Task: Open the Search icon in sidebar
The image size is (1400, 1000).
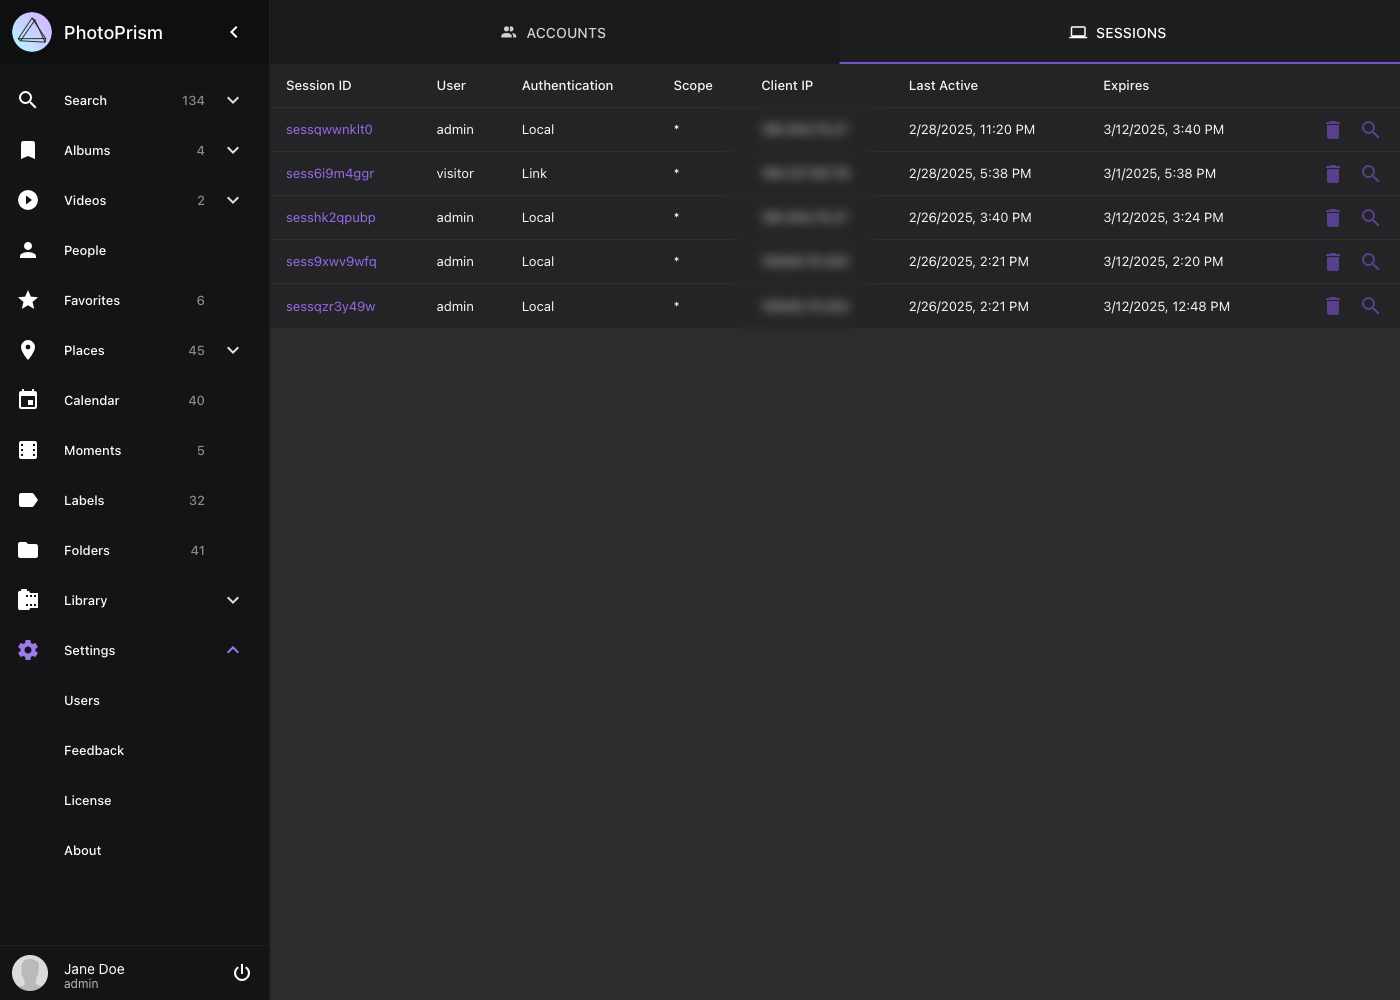Action: tap(28, 100)
